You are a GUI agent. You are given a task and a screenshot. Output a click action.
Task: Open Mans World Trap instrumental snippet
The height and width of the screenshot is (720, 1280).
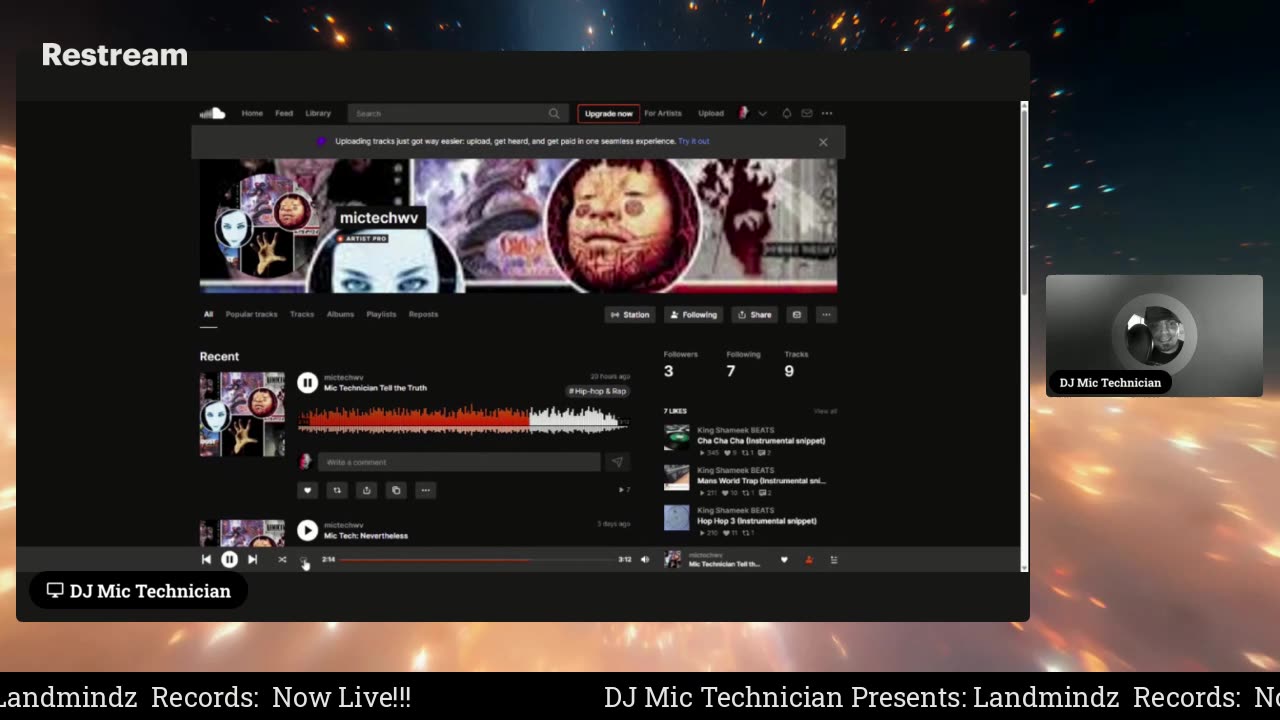point(761,481)
